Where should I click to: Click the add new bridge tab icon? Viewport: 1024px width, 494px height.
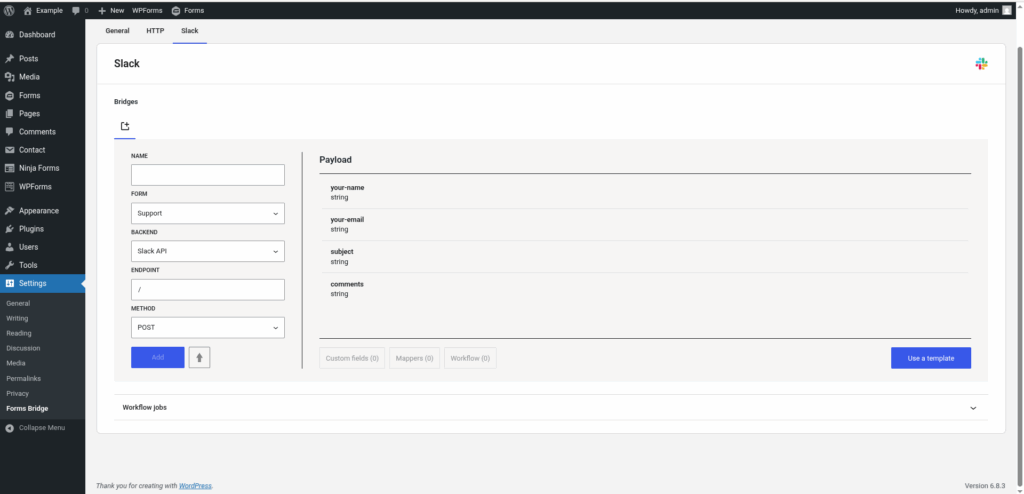tap(125, 126)
